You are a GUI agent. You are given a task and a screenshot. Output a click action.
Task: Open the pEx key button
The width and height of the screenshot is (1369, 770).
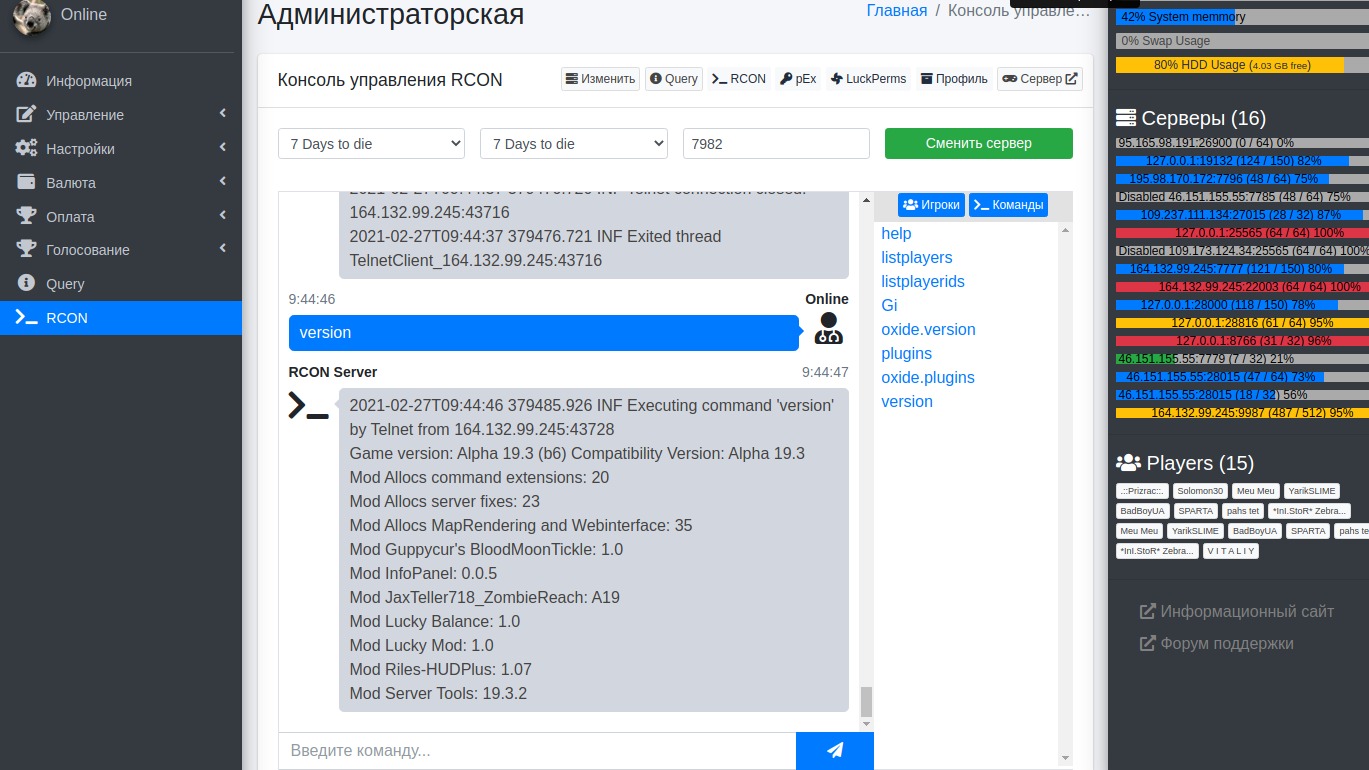click(798, 79)
